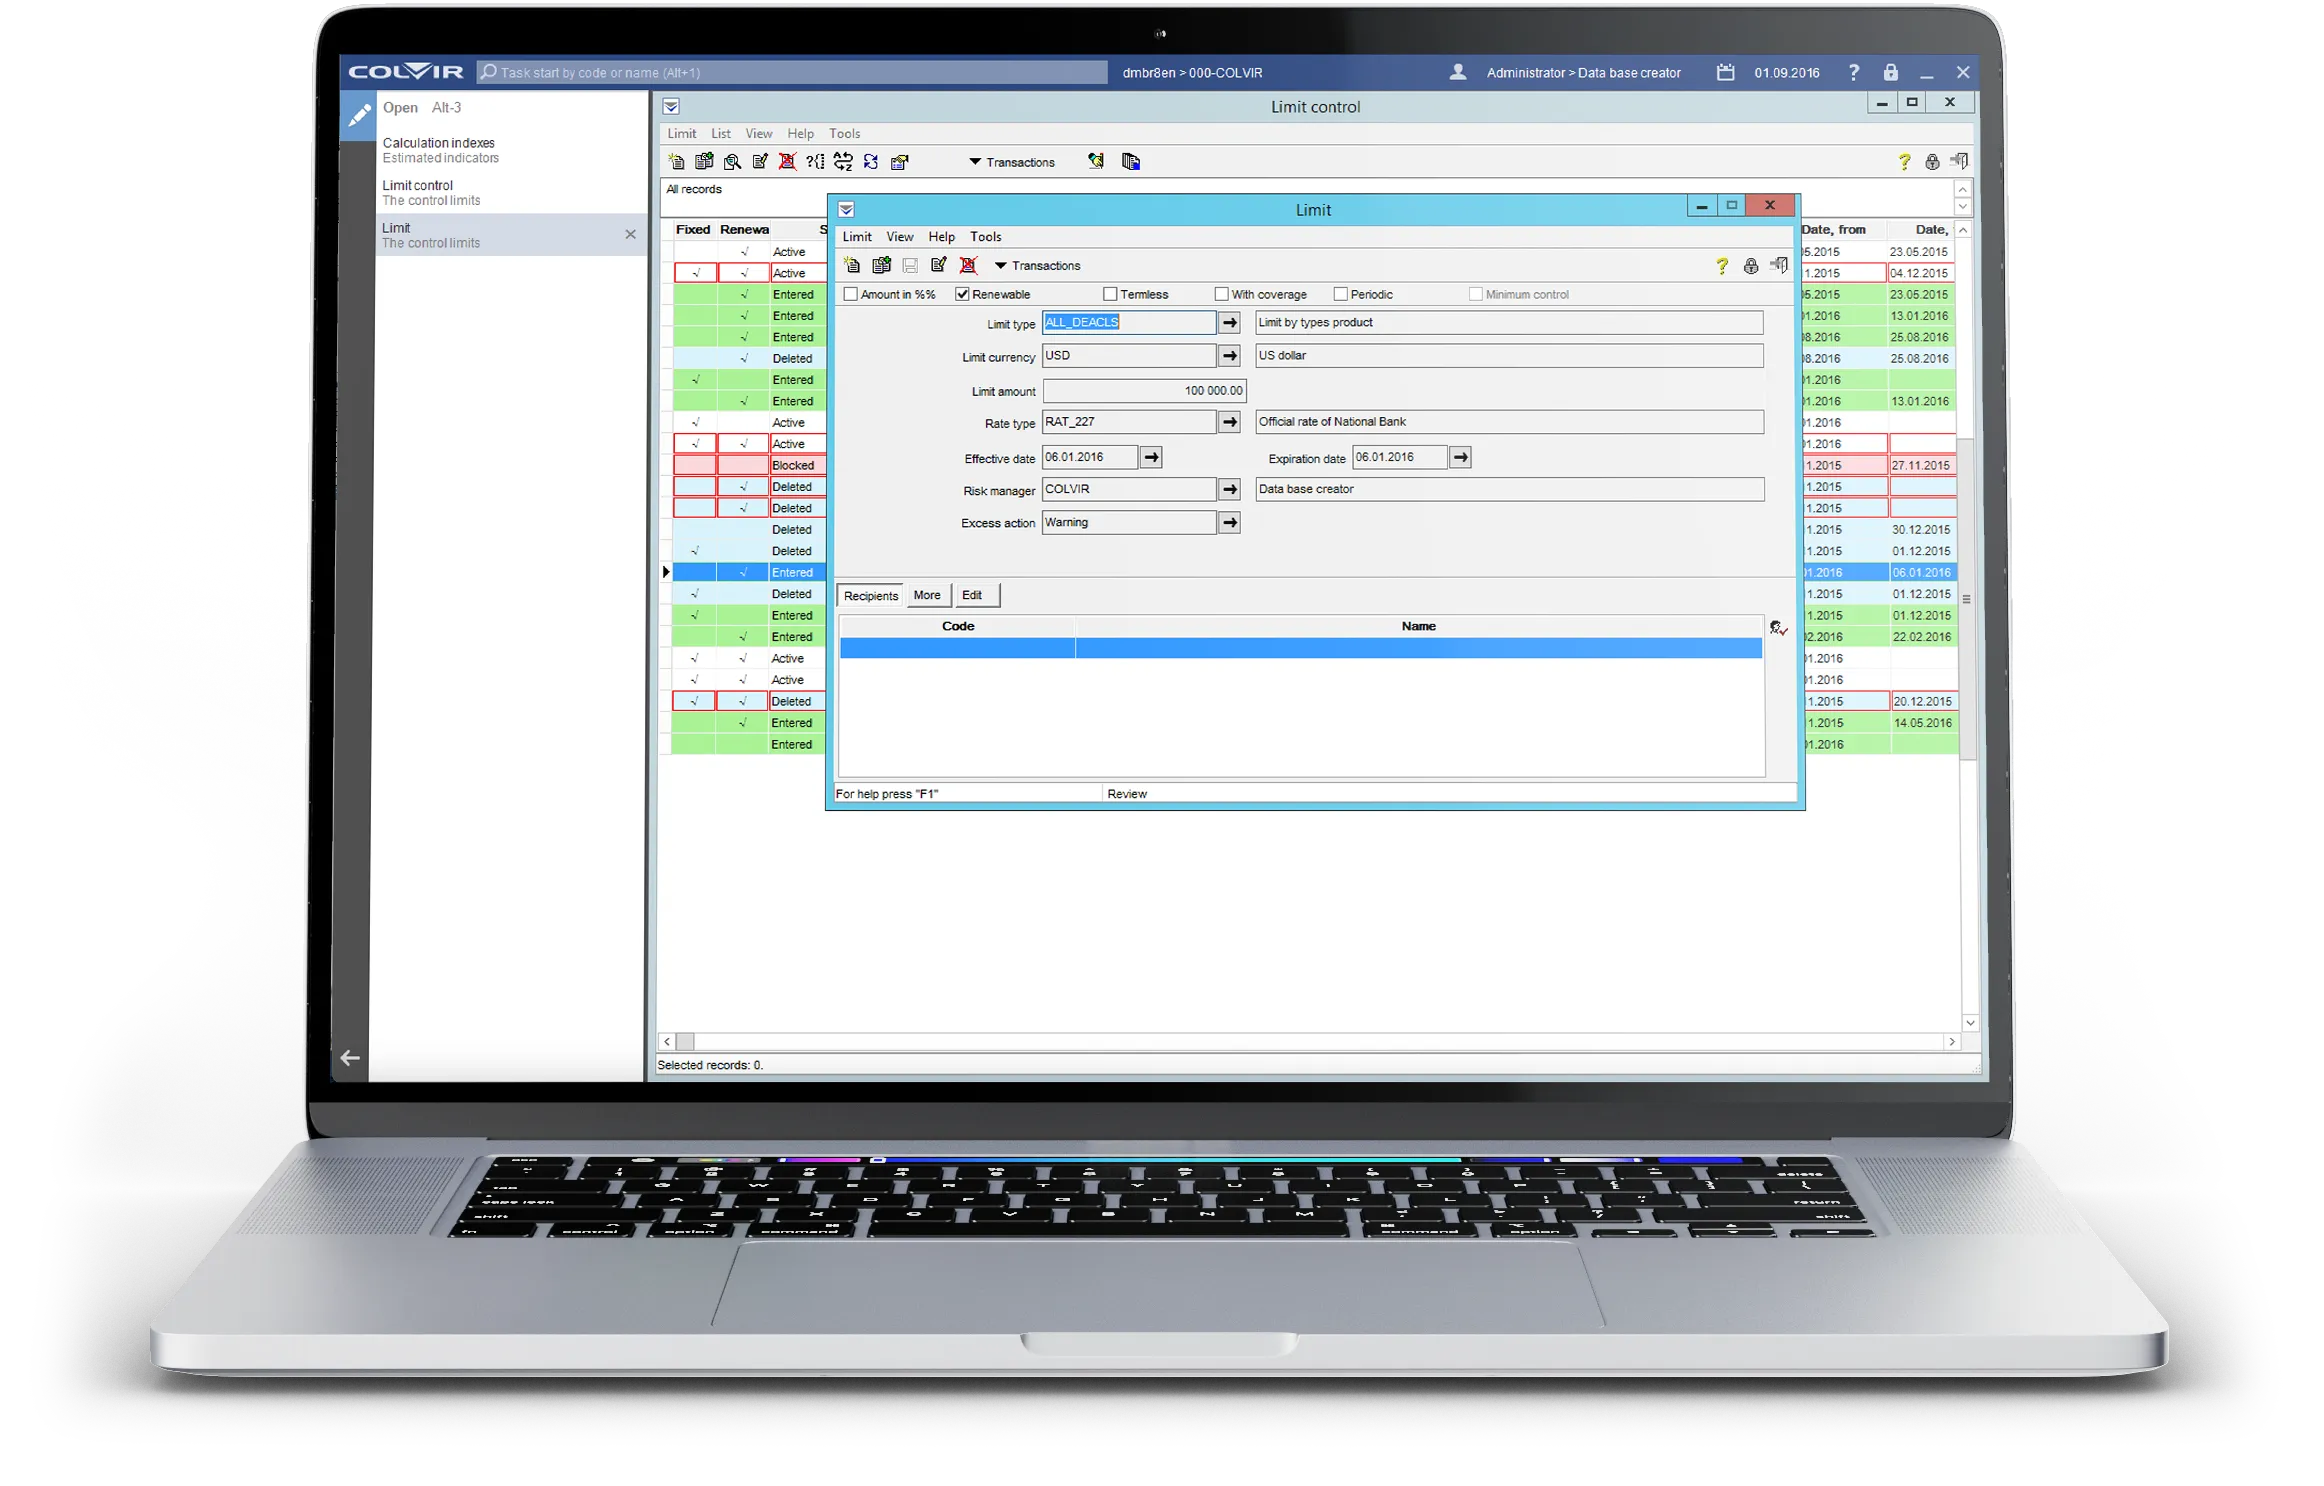Close the Limit item in sidebar
Viewport: 2324px width, 1486px height.
(630, 234)
